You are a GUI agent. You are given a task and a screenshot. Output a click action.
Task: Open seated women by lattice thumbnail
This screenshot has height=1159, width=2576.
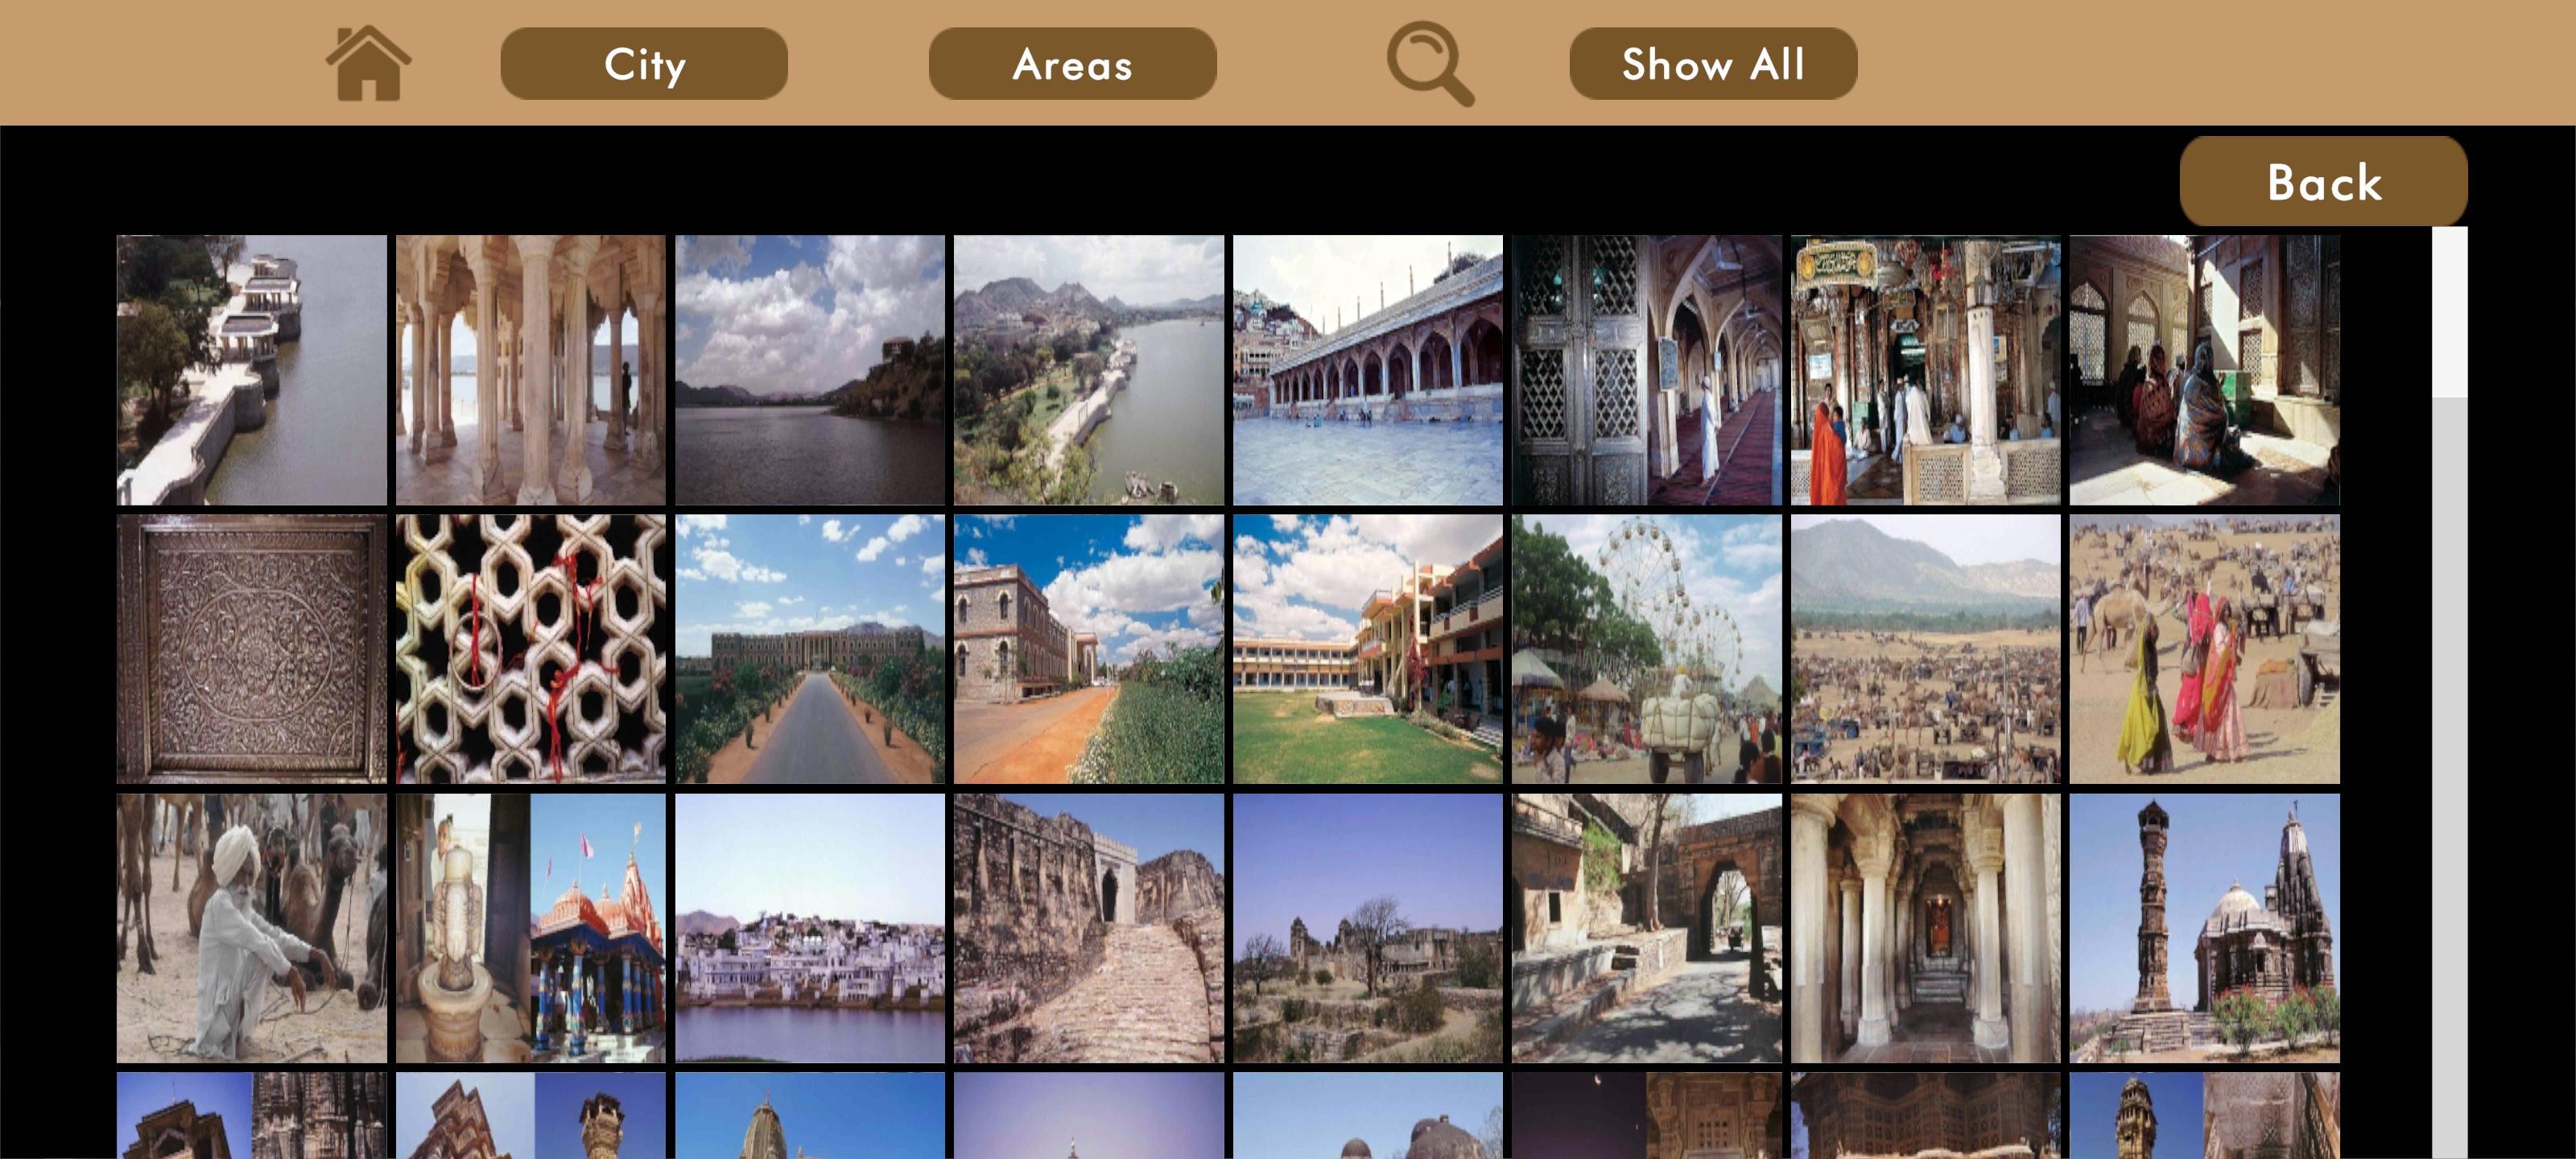[2205, 370]
